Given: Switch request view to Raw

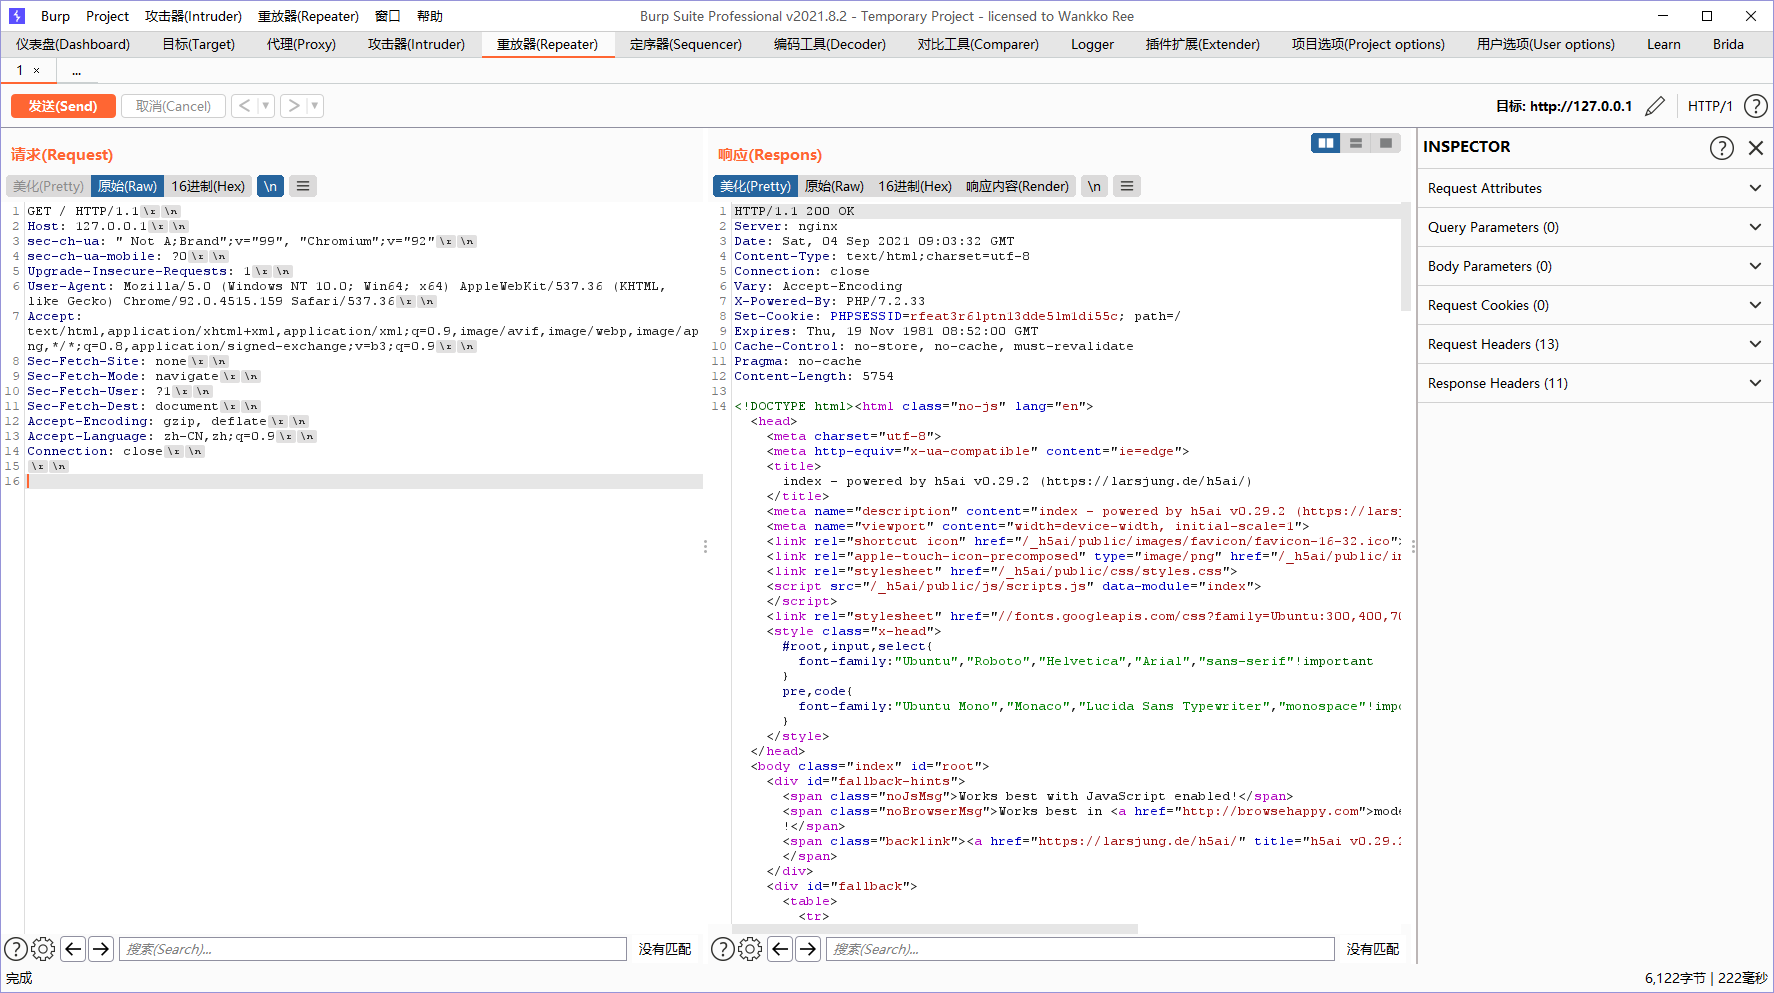Looking at the screenshot, I should coord(127,186).
